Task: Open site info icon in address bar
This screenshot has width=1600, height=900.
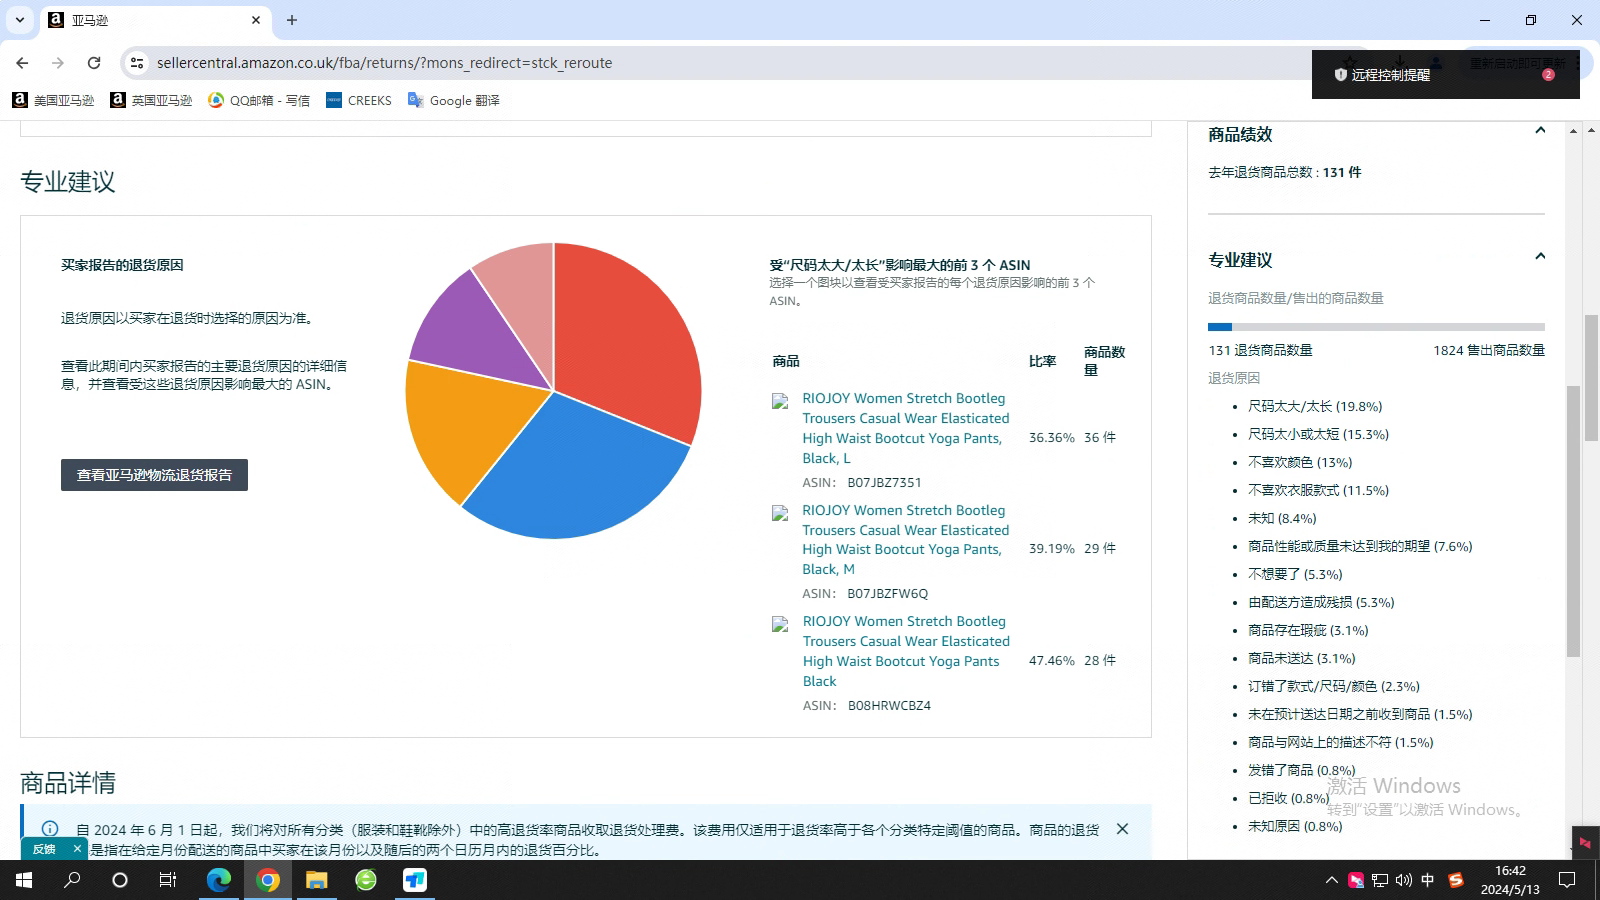Action: coord(137,62)
